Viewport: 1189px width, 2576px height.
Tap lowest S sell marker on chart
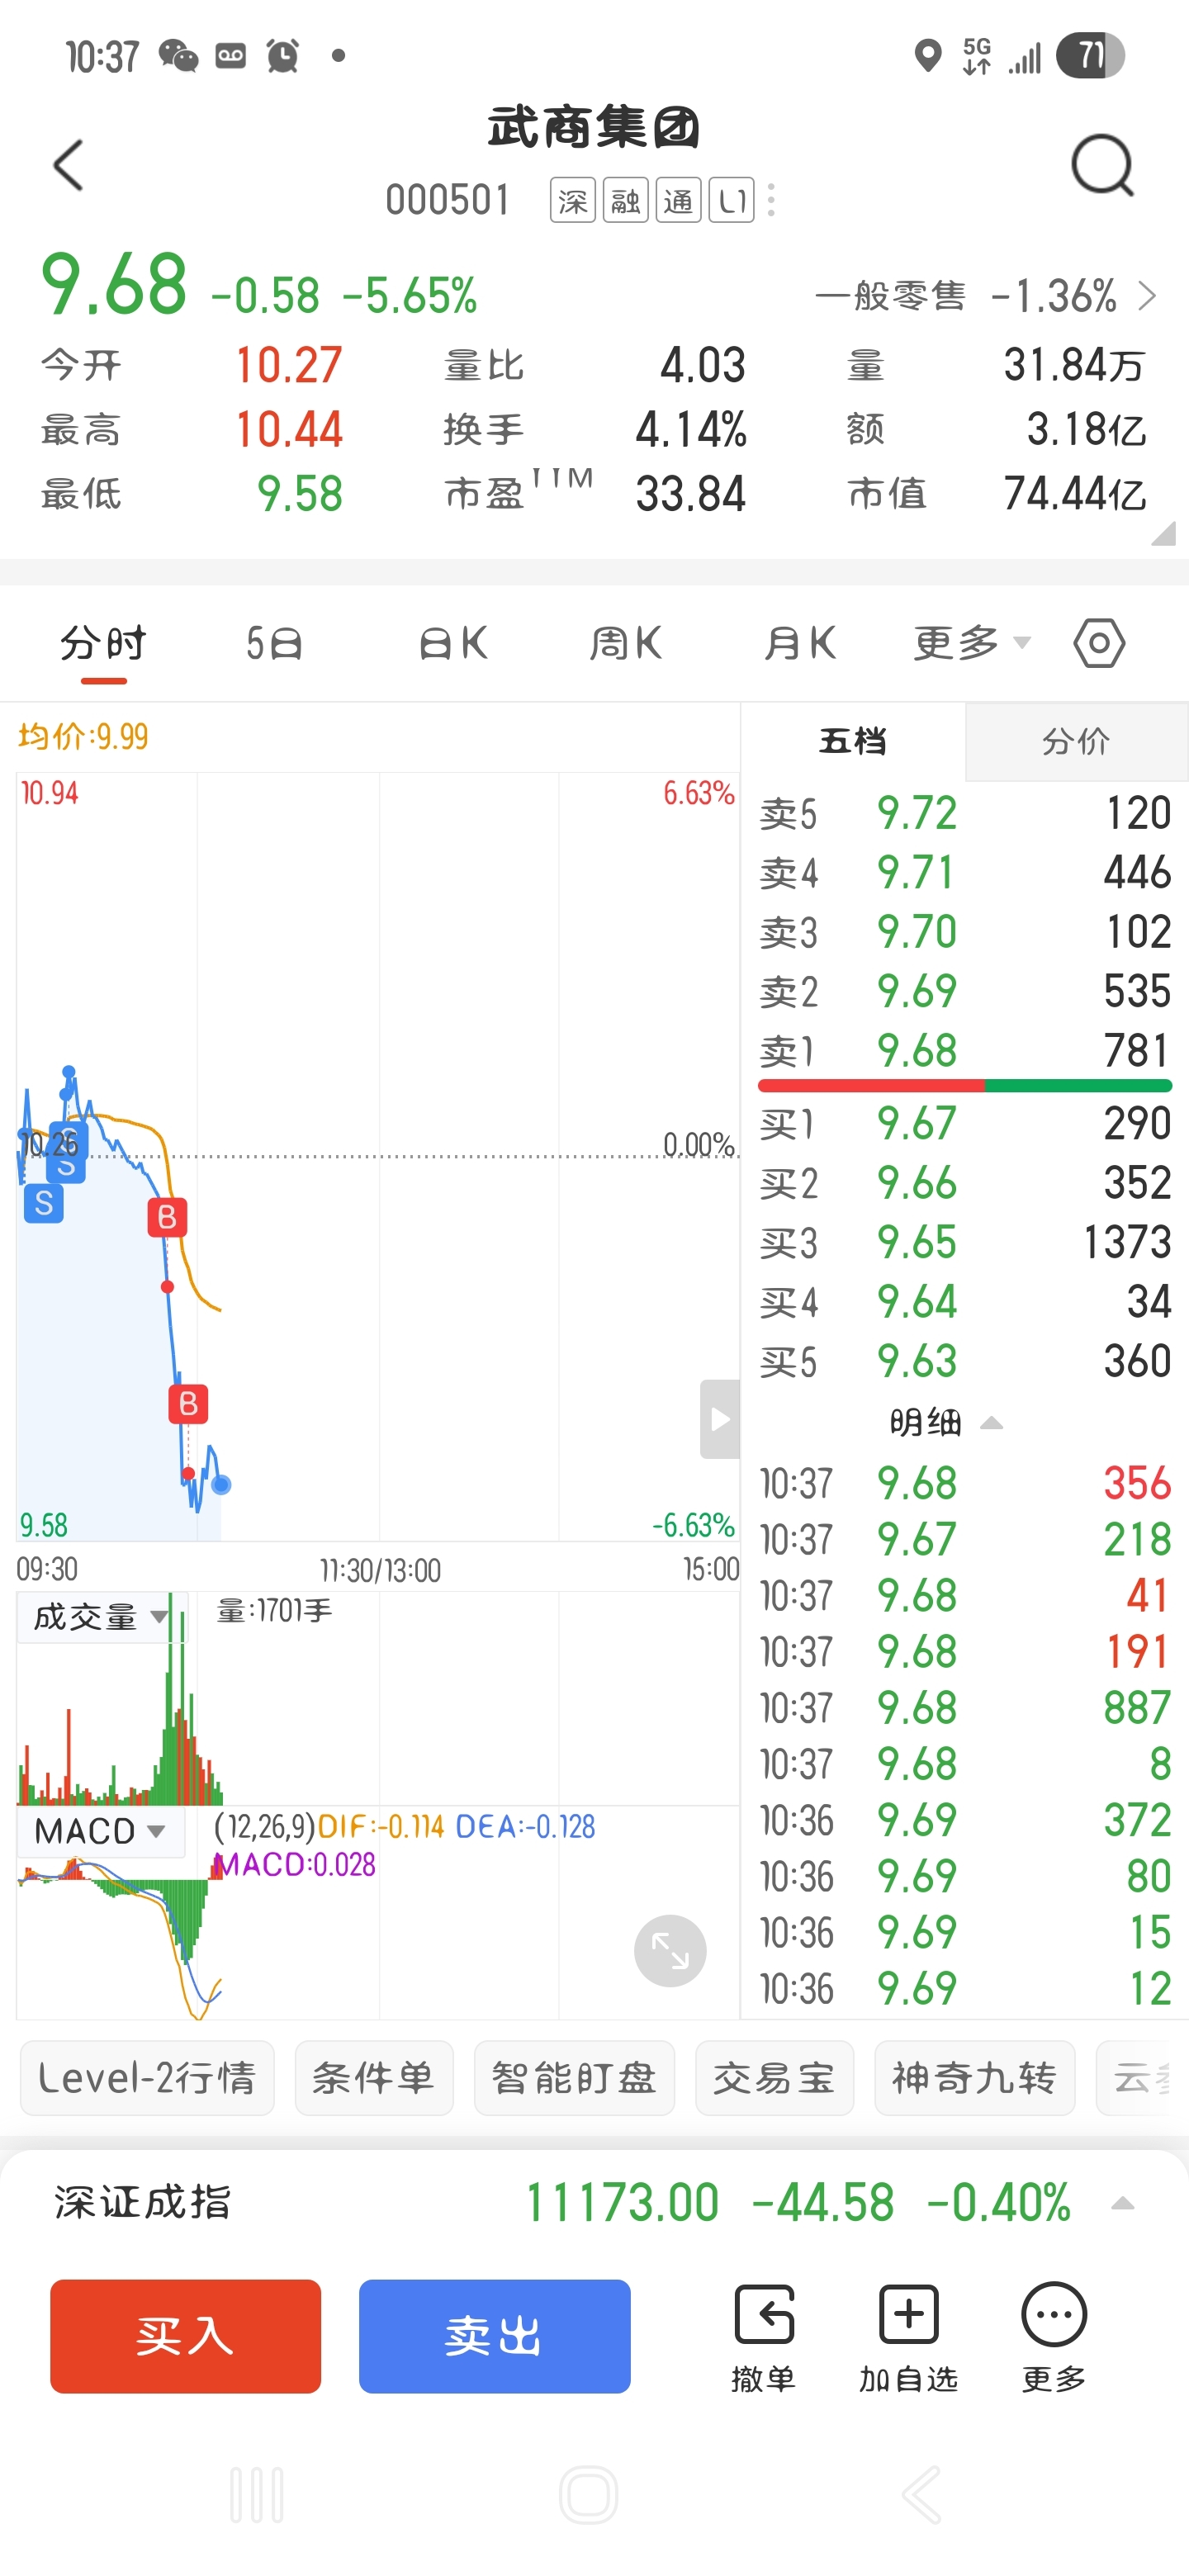tap(44, 1203)
